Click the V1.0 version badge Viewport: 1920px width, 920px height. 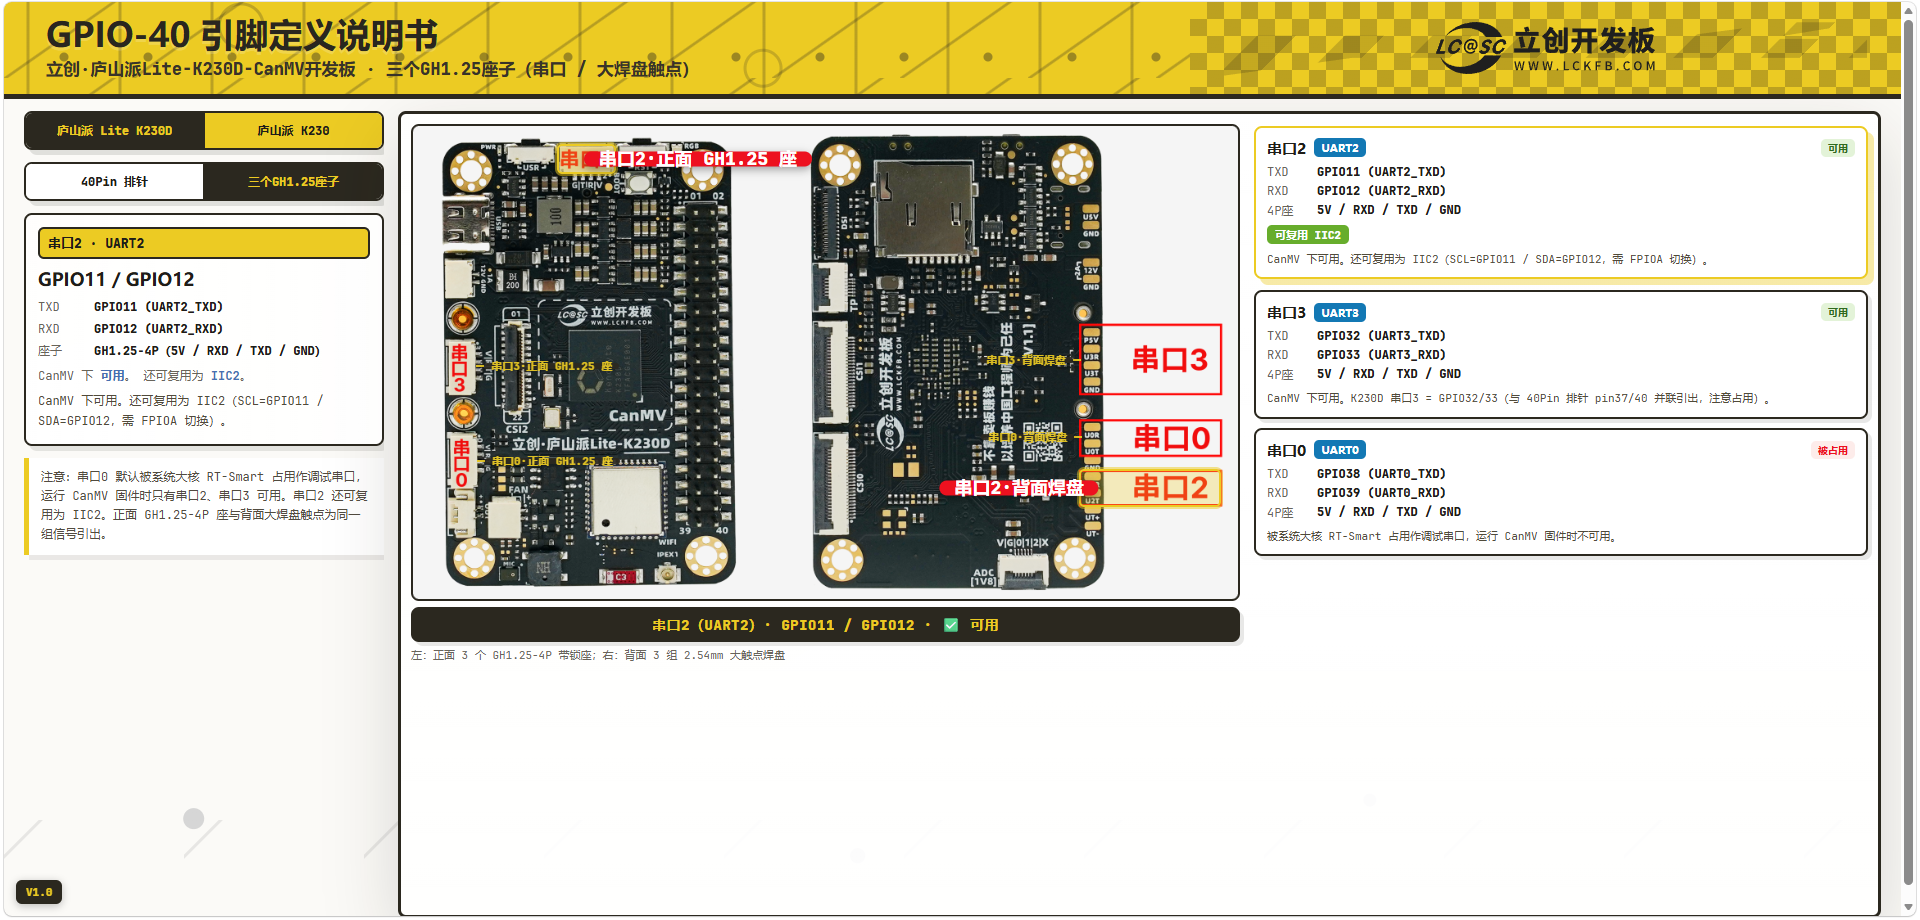click(x=39, y=892)
